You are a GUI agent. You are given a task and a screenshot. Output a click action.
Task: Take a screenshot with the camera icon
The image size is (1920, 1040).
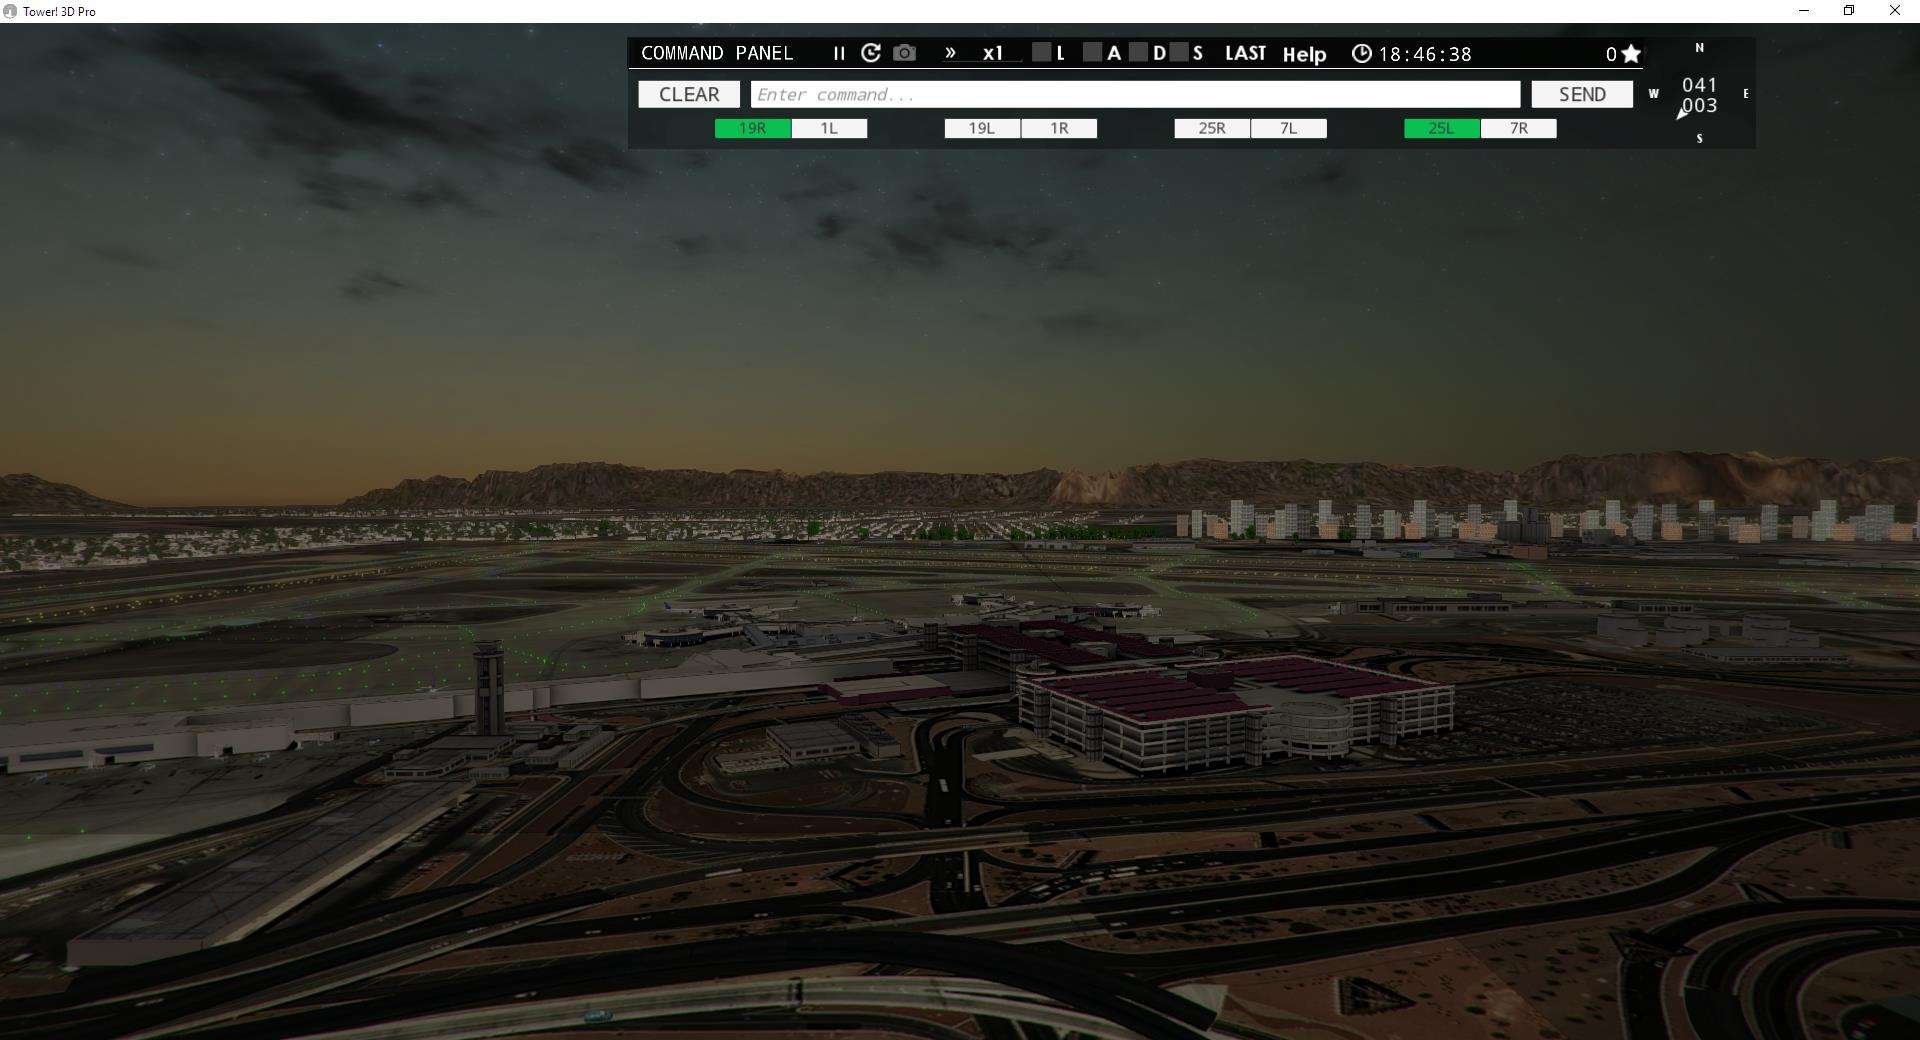(904, 54)
